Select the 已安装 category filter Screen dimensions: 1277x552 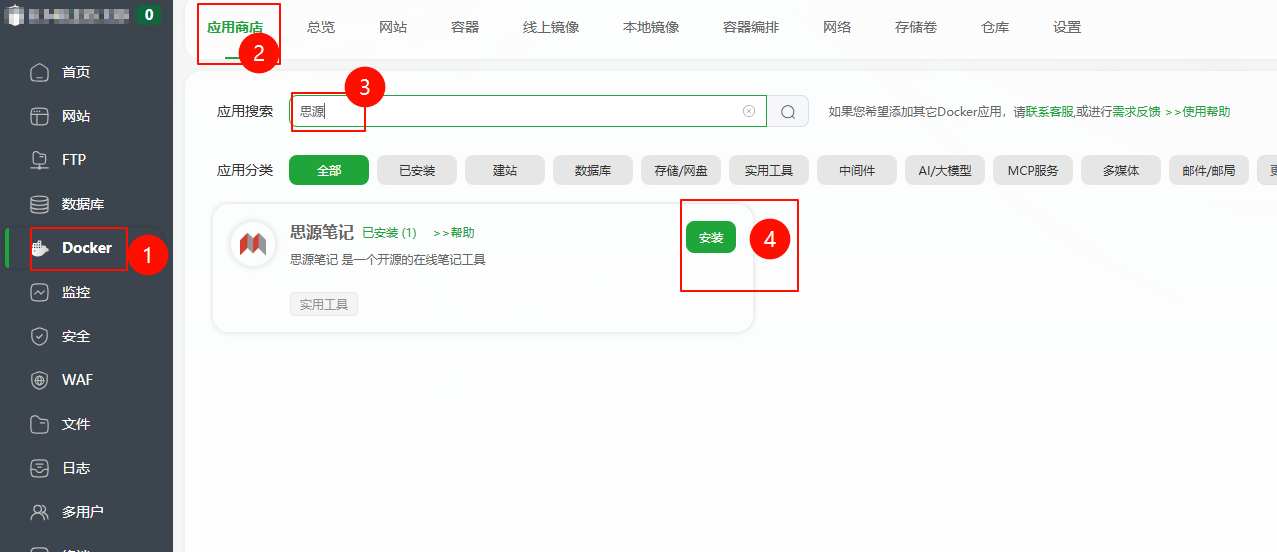417,170
